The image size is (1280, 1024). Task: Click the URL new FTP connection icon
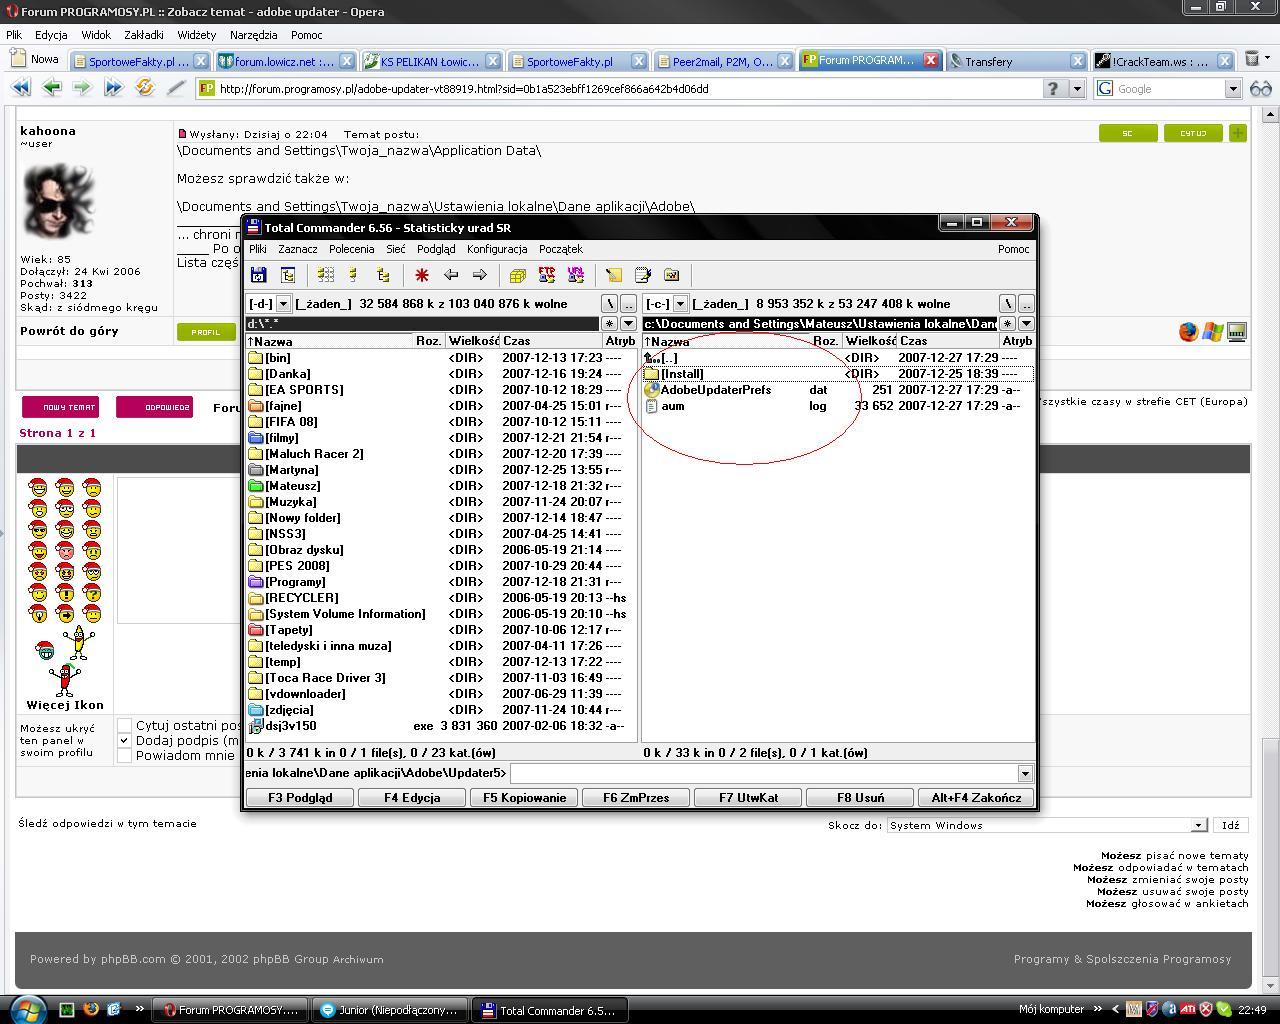coord(575,275)
